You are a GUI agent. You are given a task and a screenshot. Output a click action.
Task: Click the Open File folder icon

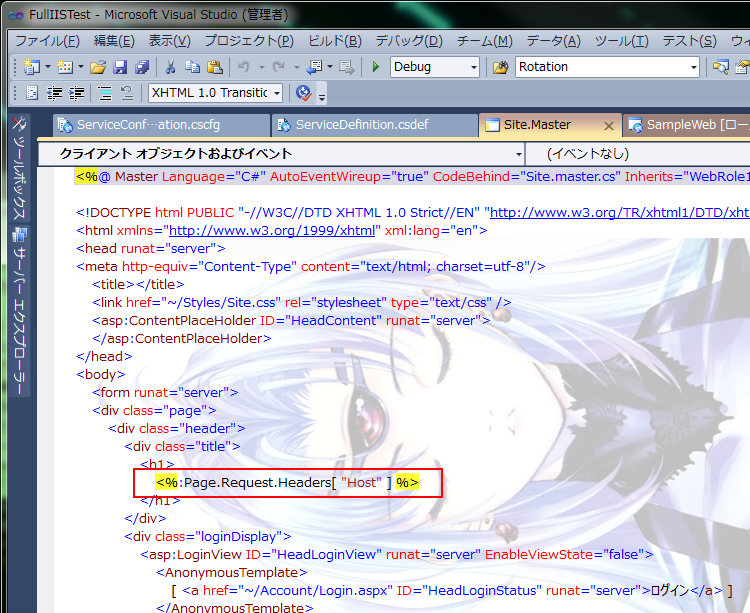[98, 67]
